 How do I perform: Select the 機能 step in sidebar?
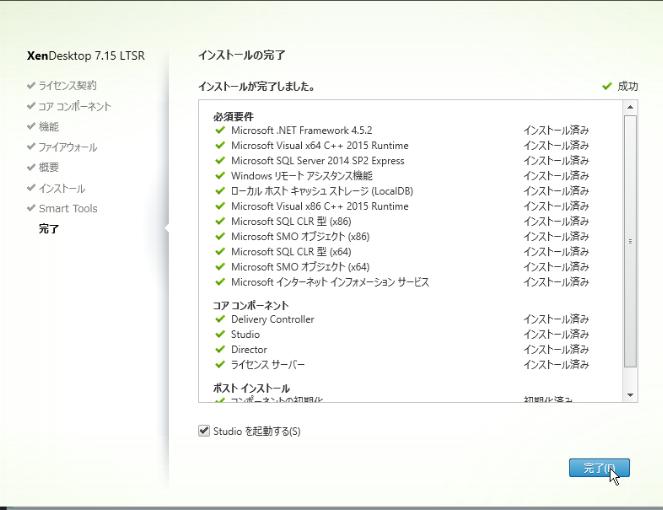point(49,126)
